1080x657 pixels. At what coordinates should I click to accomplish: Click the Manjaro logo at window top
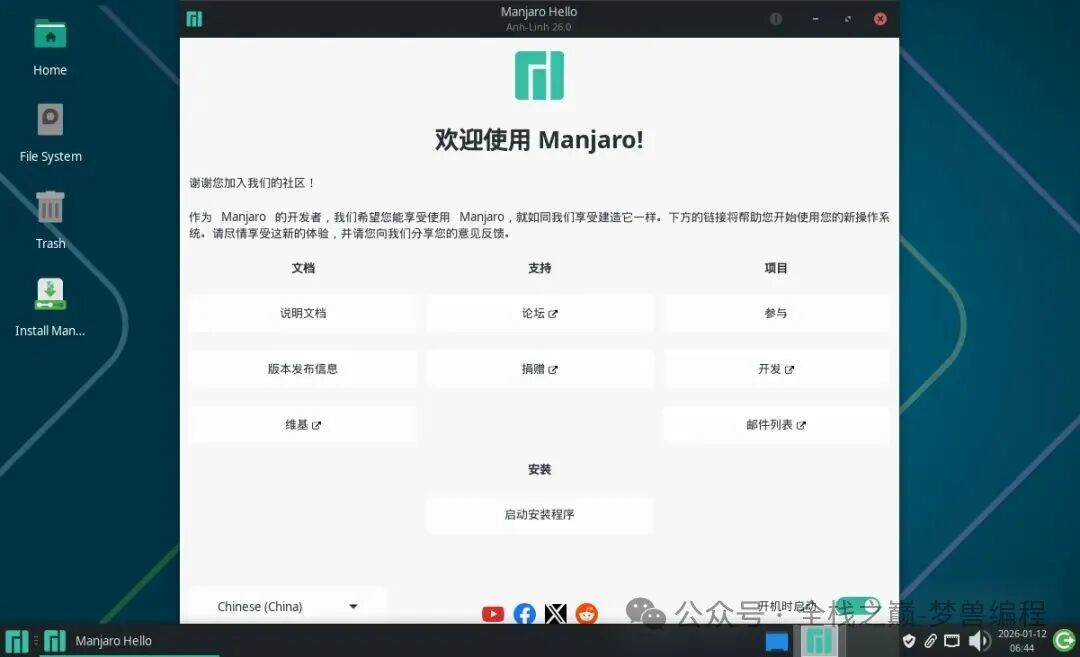539,75
